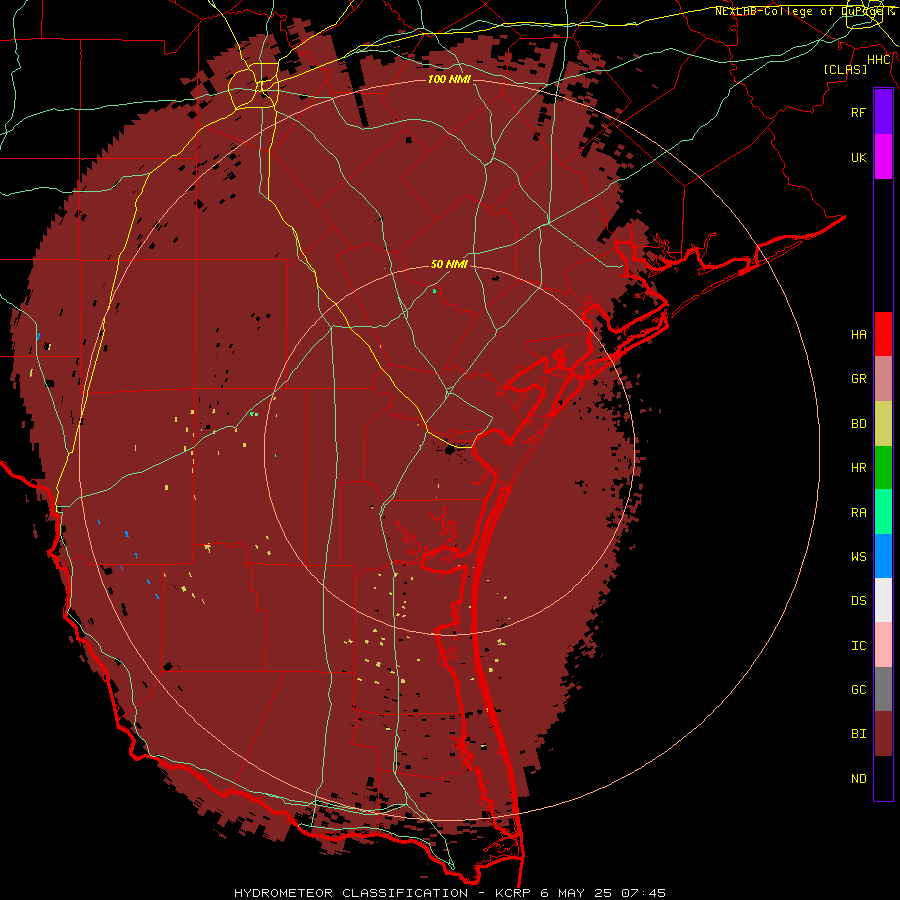Click the HA red legend swatch
The width and height of the screenshot is (900, 900).
click(883, 334)
